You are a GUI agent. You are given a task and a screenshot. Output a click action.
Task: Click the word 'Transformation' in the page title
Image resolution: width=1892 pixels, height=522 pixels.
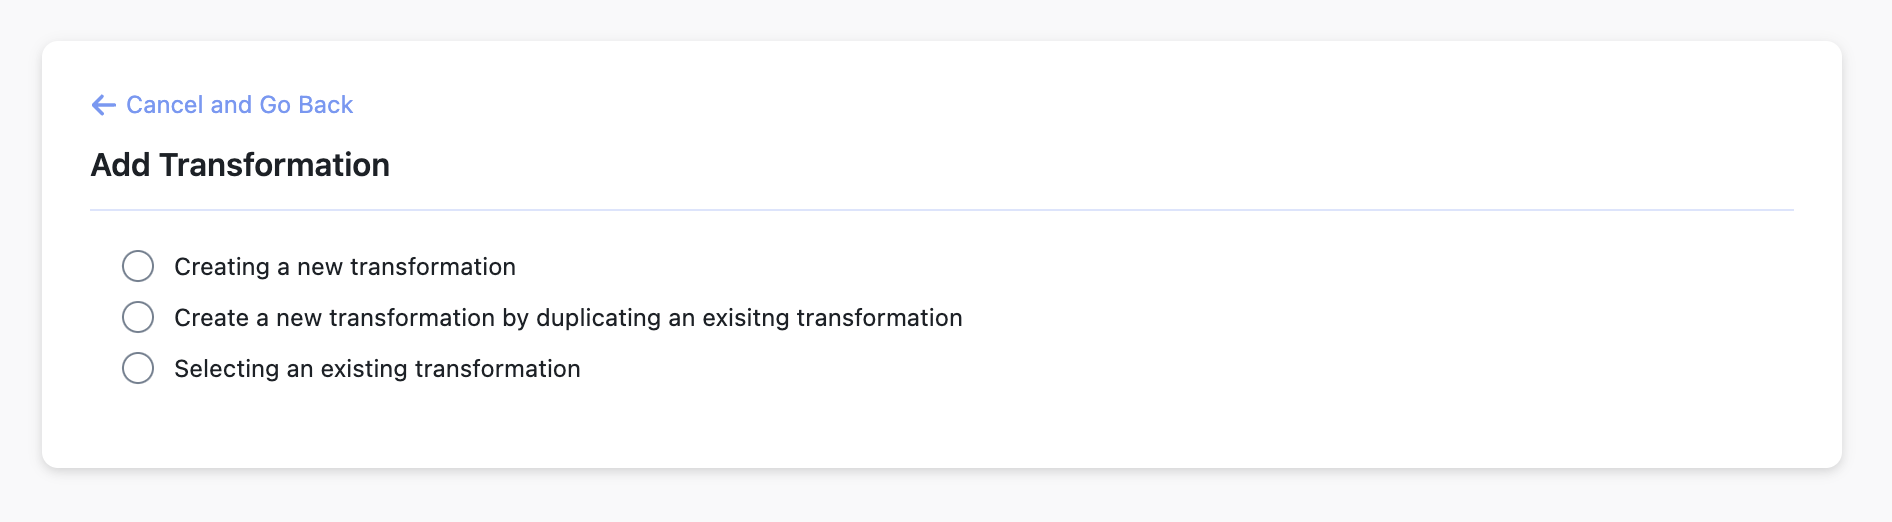pos(274,165)
